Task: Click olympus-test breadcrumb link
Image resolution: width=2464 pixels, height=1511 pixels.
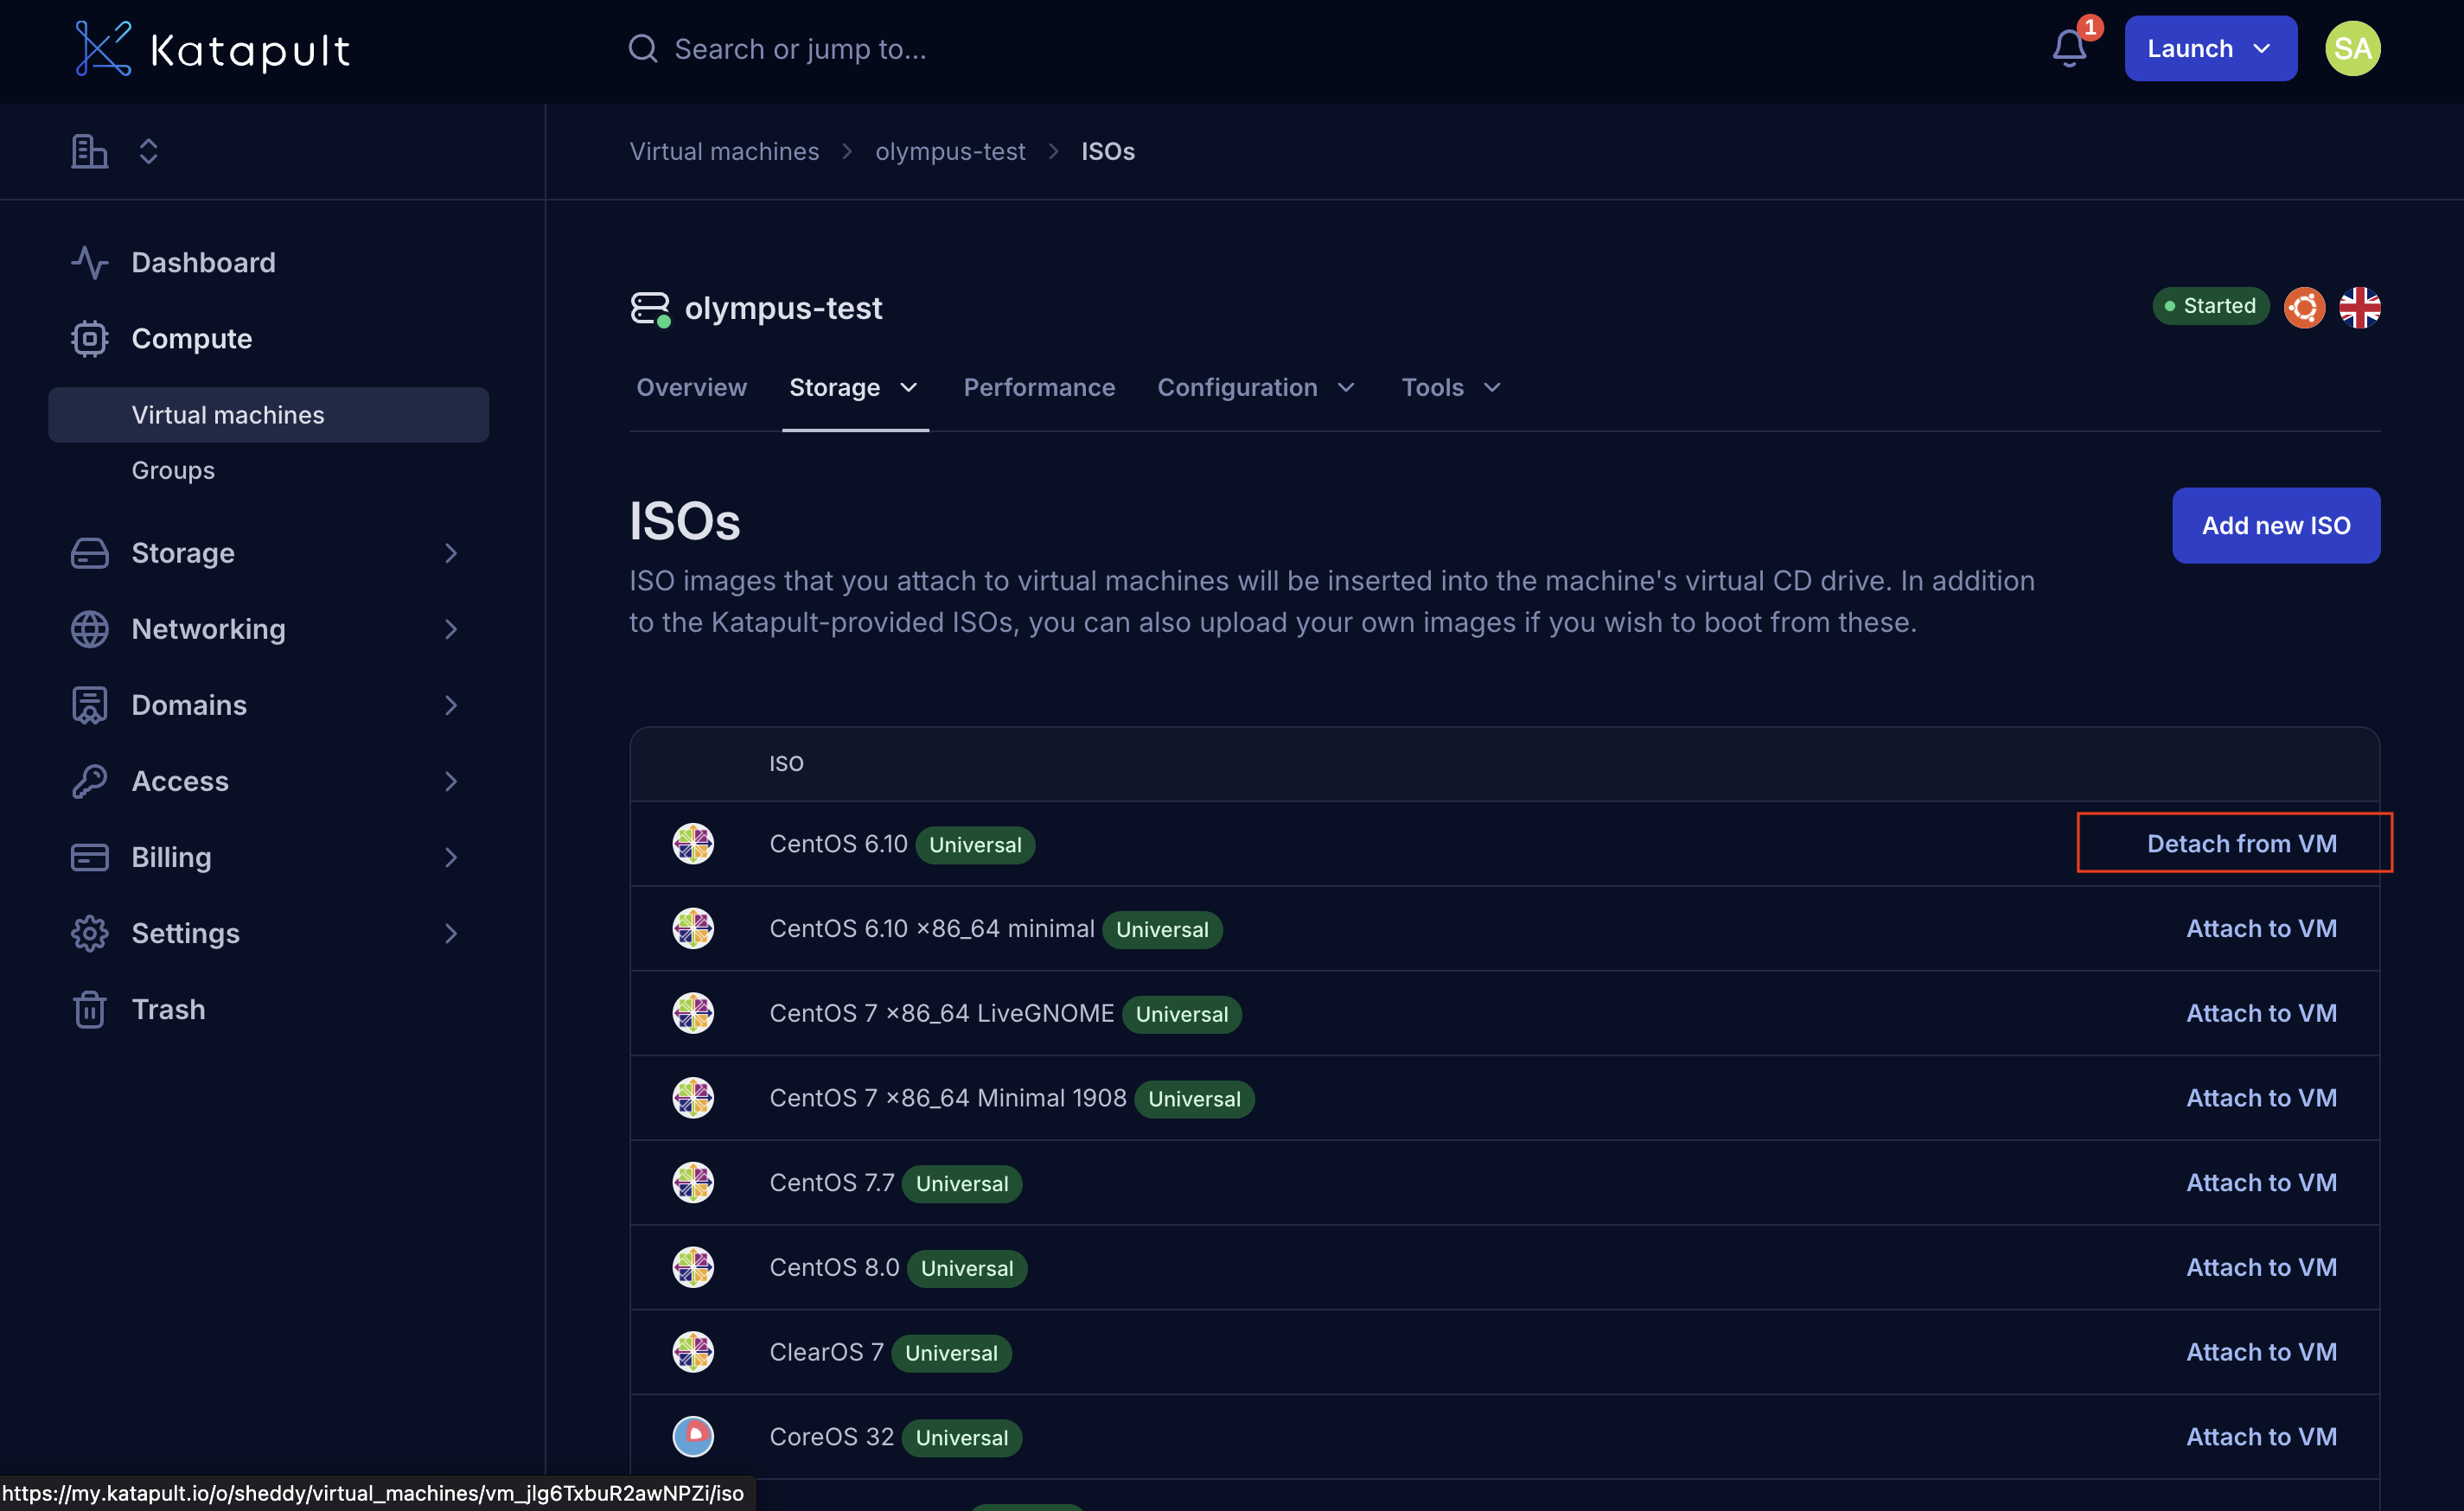Action: (950, 151)
